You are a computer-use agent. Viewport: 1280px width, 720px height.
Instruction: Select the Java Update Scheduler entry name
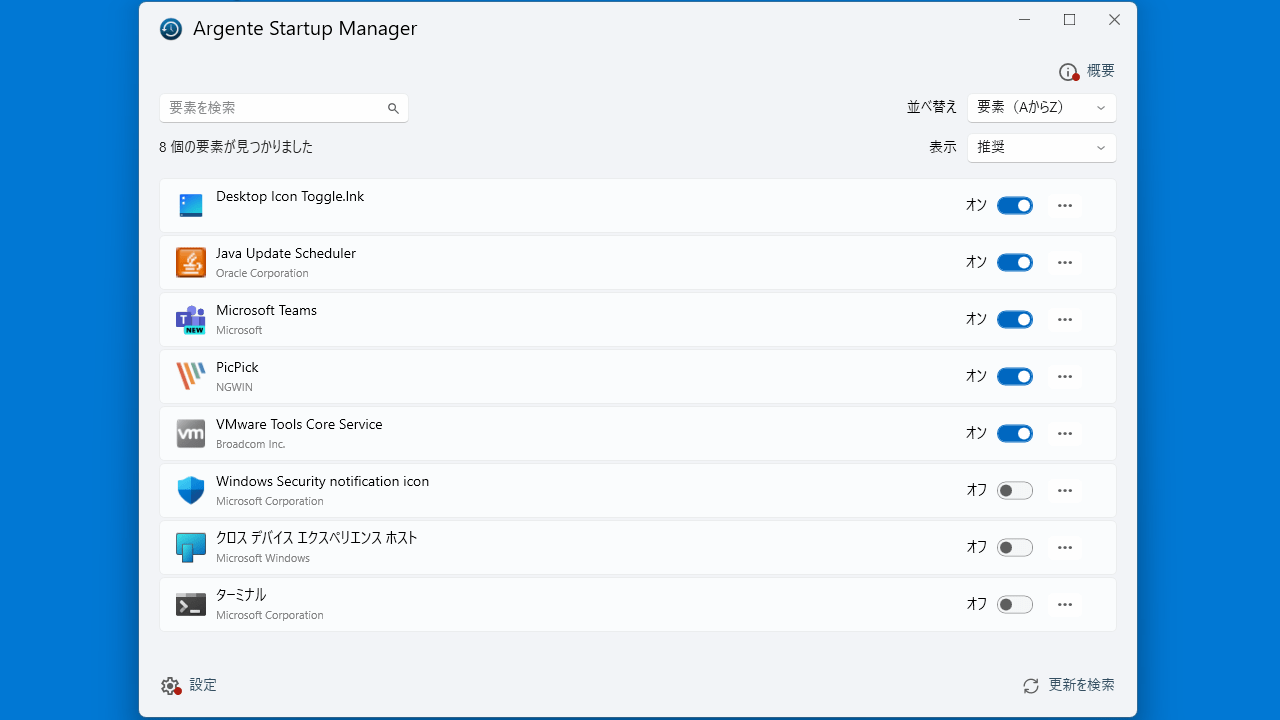pyautogui.click(x=286, y=254)
